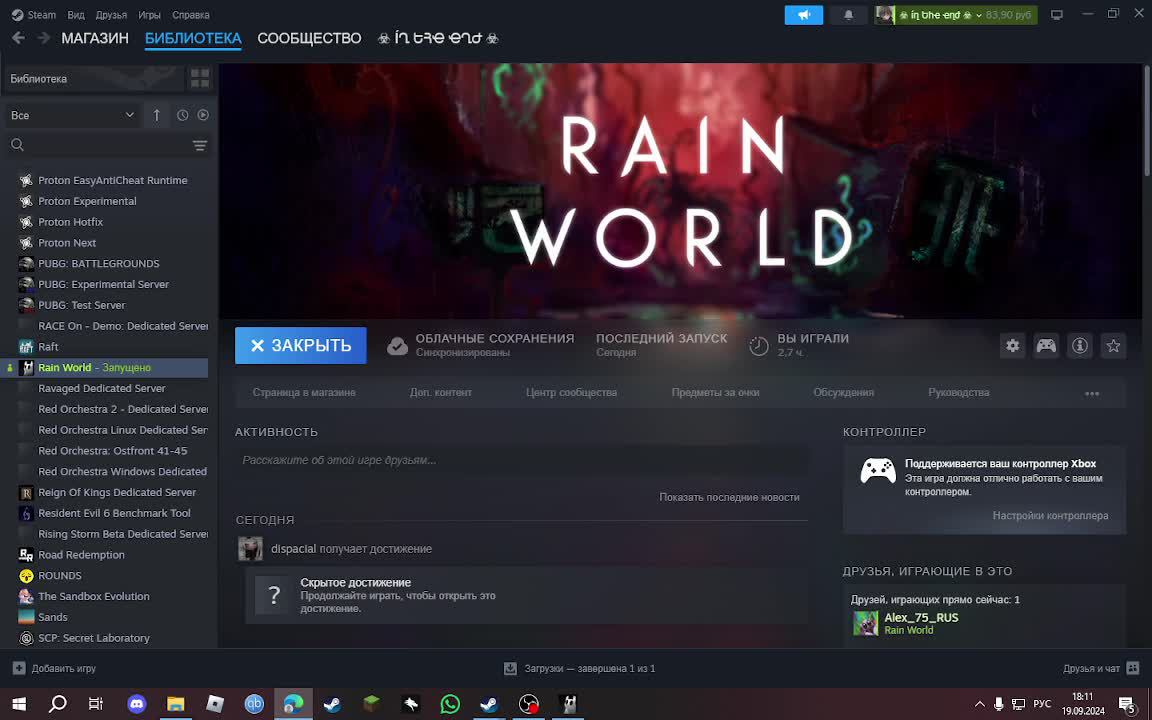Open the Steam menu

34,15
